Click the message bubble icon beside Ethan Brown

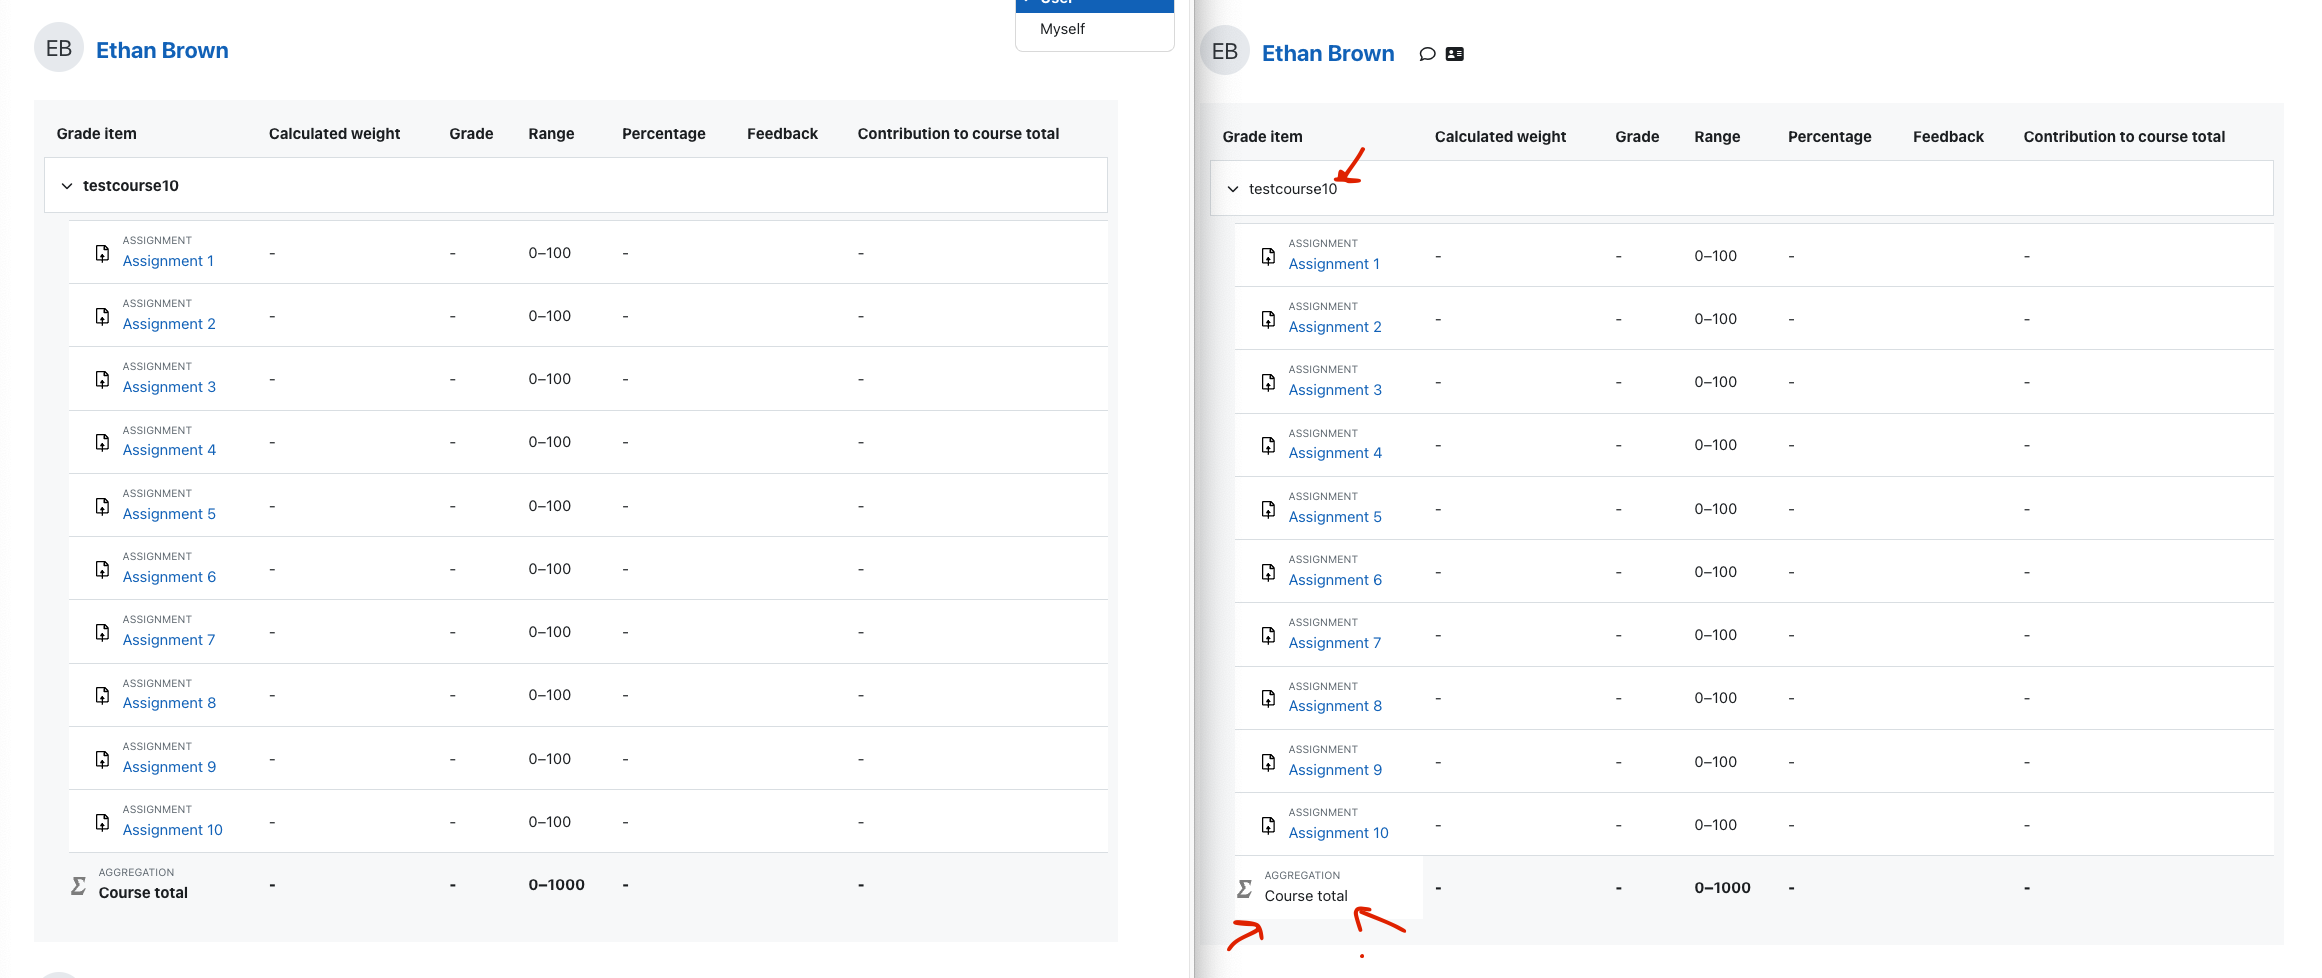[x=1427, y=54]
